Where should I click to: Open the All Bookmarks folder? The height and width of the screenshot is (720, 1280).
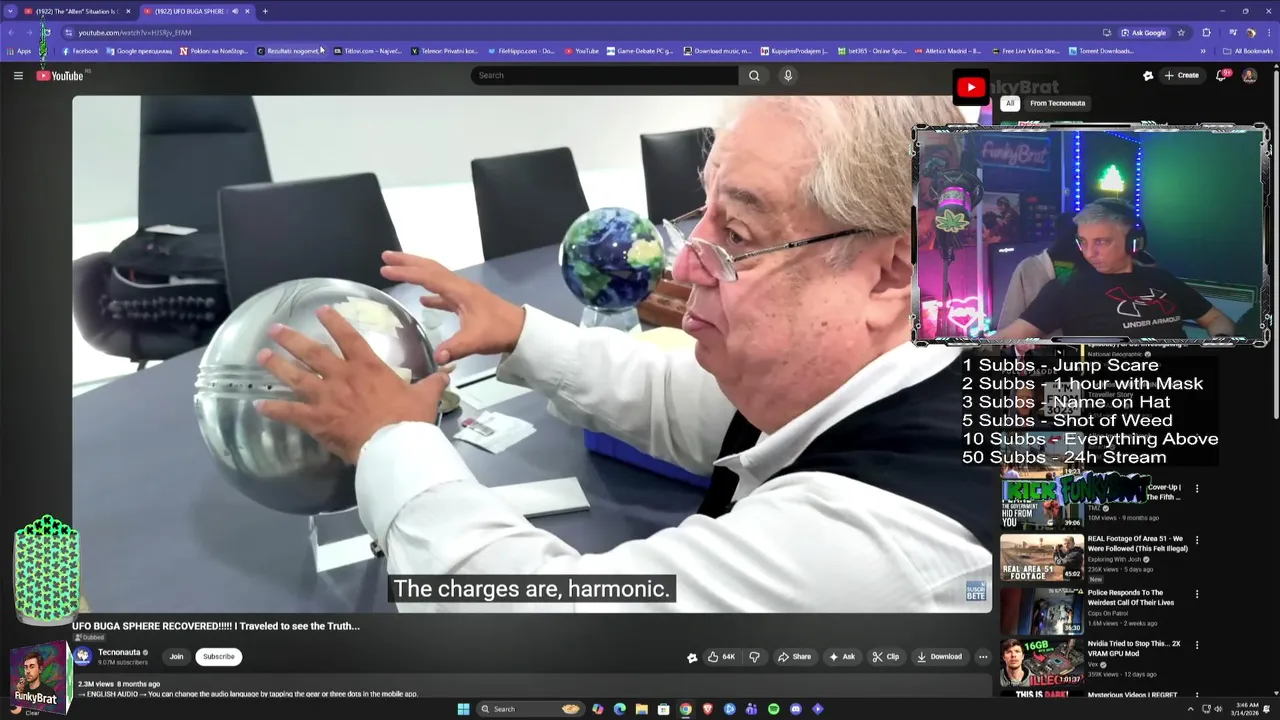1248,51
